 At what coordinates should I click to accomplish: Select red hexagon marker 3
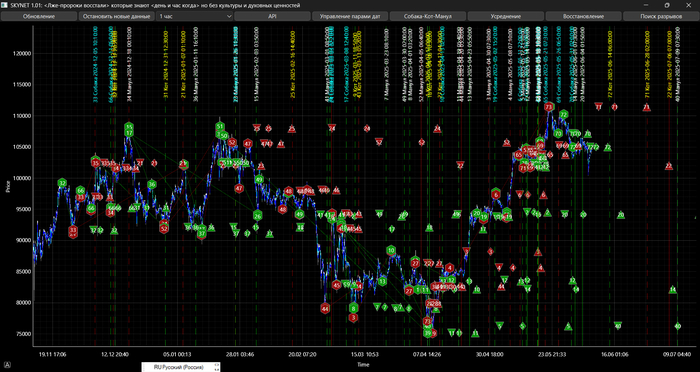coord(354,318)
